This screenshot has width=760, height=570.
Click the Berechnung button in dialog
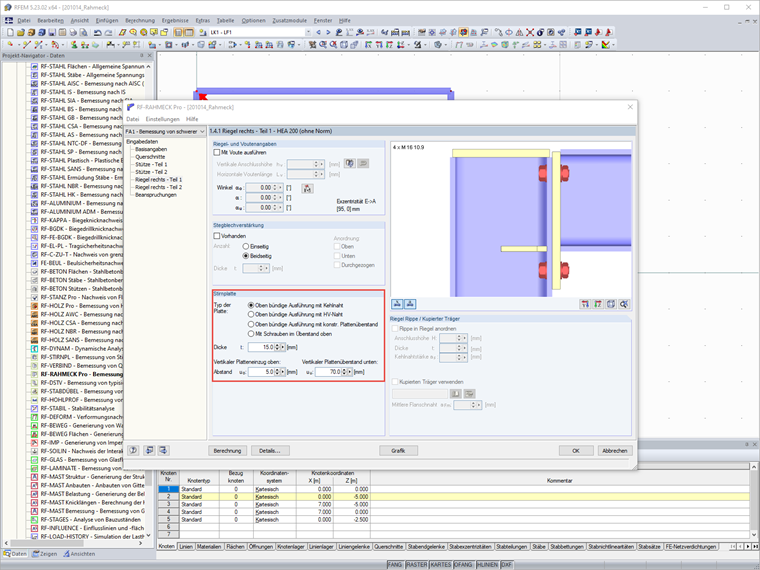pos(227,451)
